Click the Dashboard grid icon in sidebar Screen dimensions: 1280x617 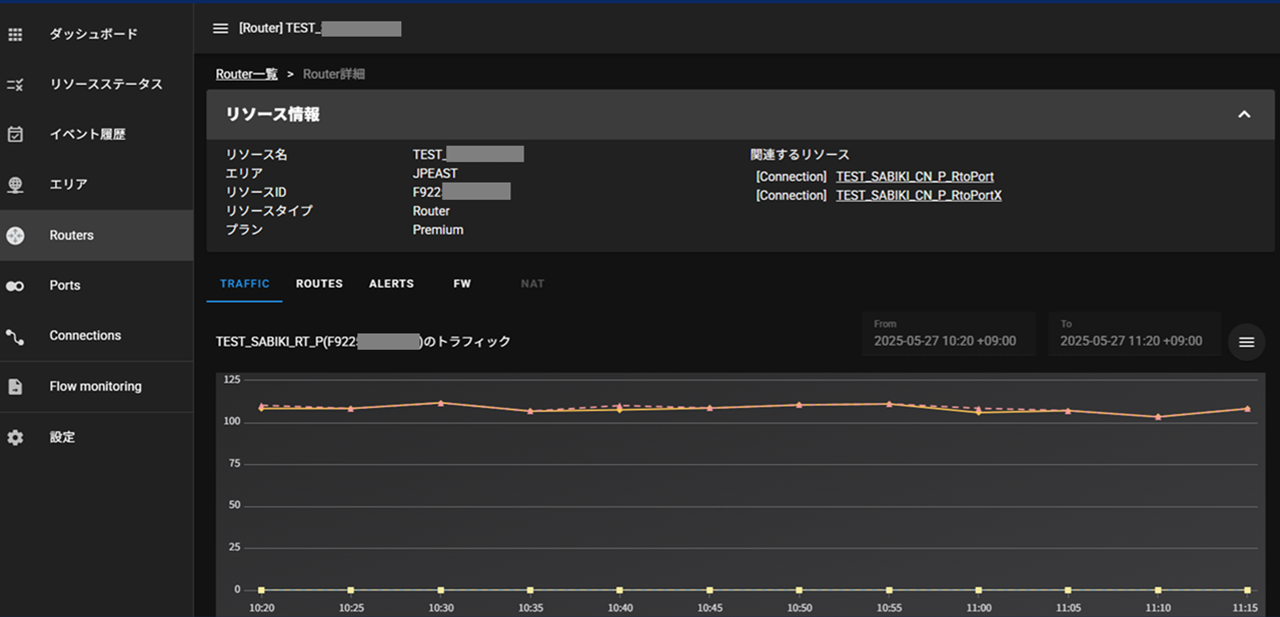tap(15, 35)
